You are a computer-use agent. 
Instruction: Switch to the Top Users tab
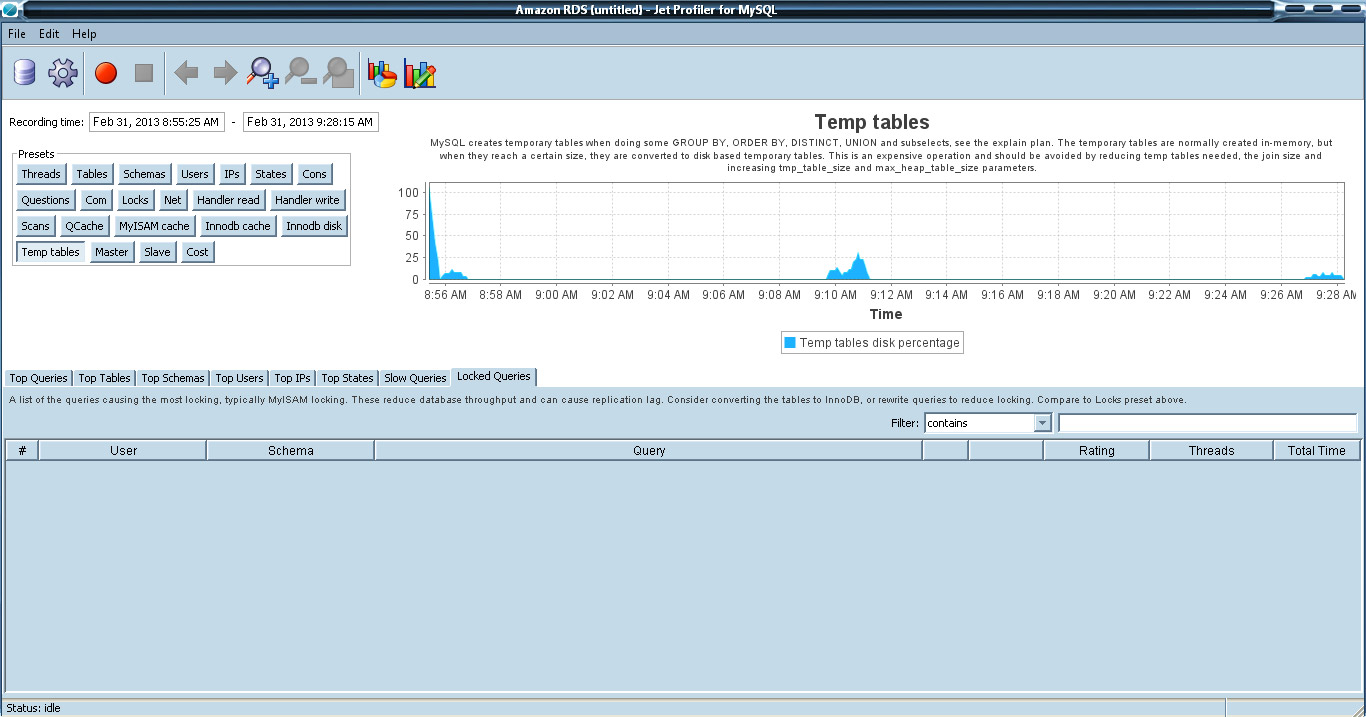(x=239, y=378)
